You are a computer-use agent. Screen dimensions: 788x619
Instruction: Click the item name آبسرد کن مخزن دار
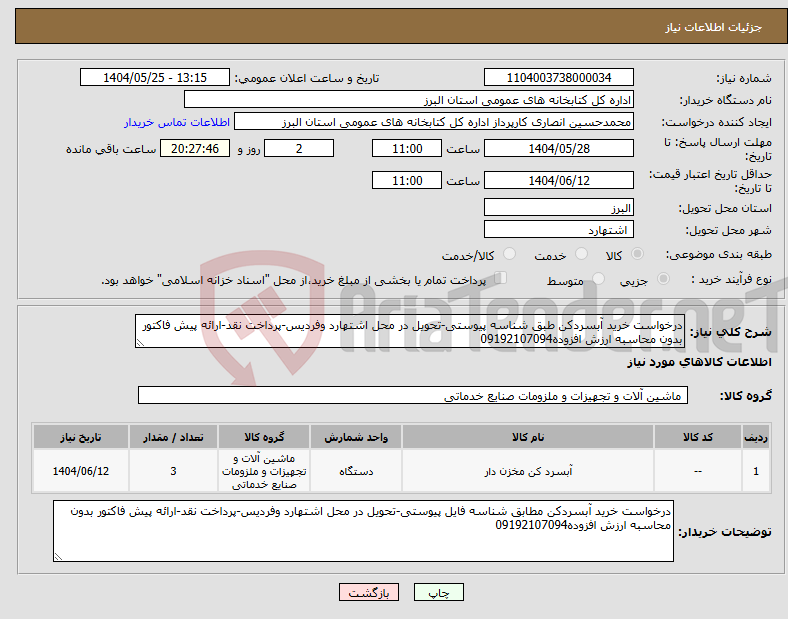pyautogui.click(x=528, y=471)
